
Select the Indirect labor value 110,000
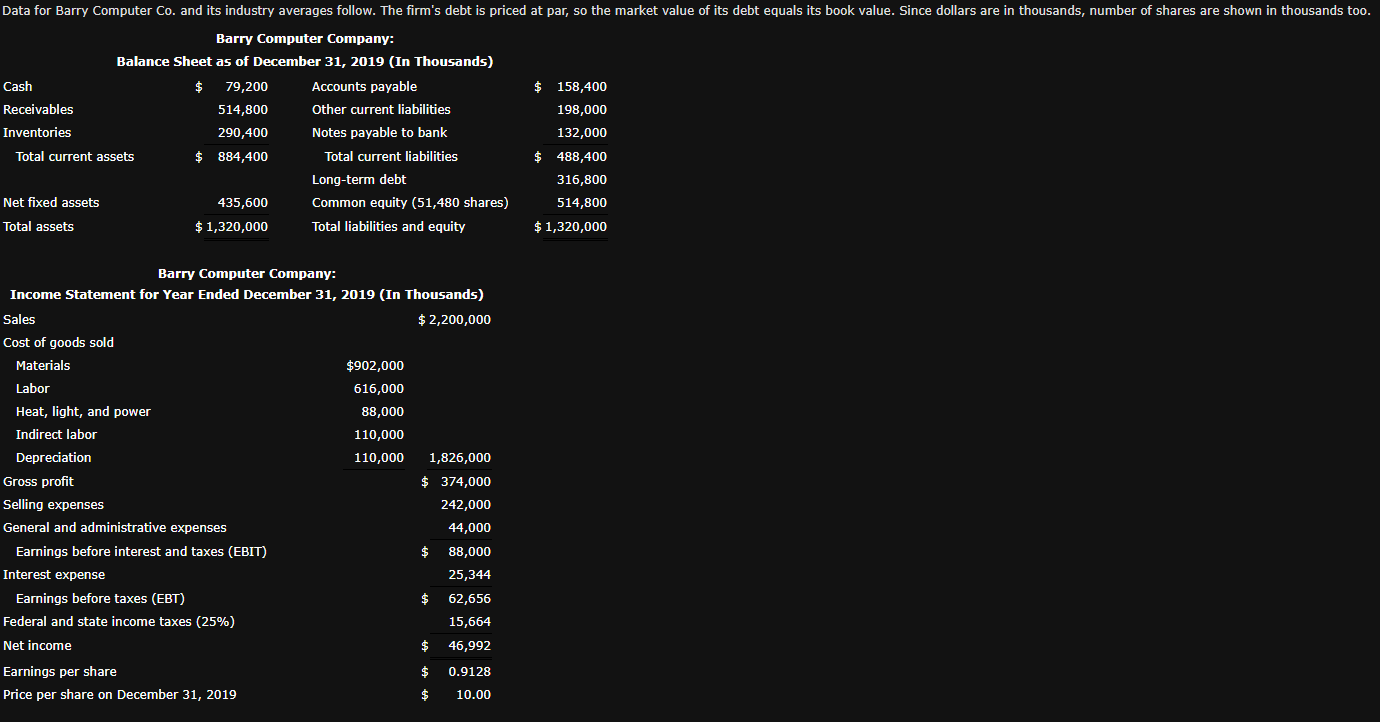[379, 435]
